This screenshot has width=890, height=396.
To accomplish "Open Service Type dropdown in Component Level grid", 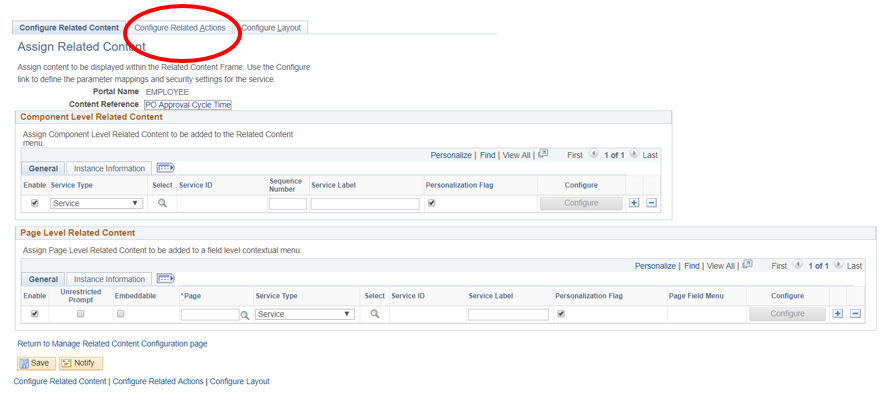I will pyautogui.click(x=96, y=203).
